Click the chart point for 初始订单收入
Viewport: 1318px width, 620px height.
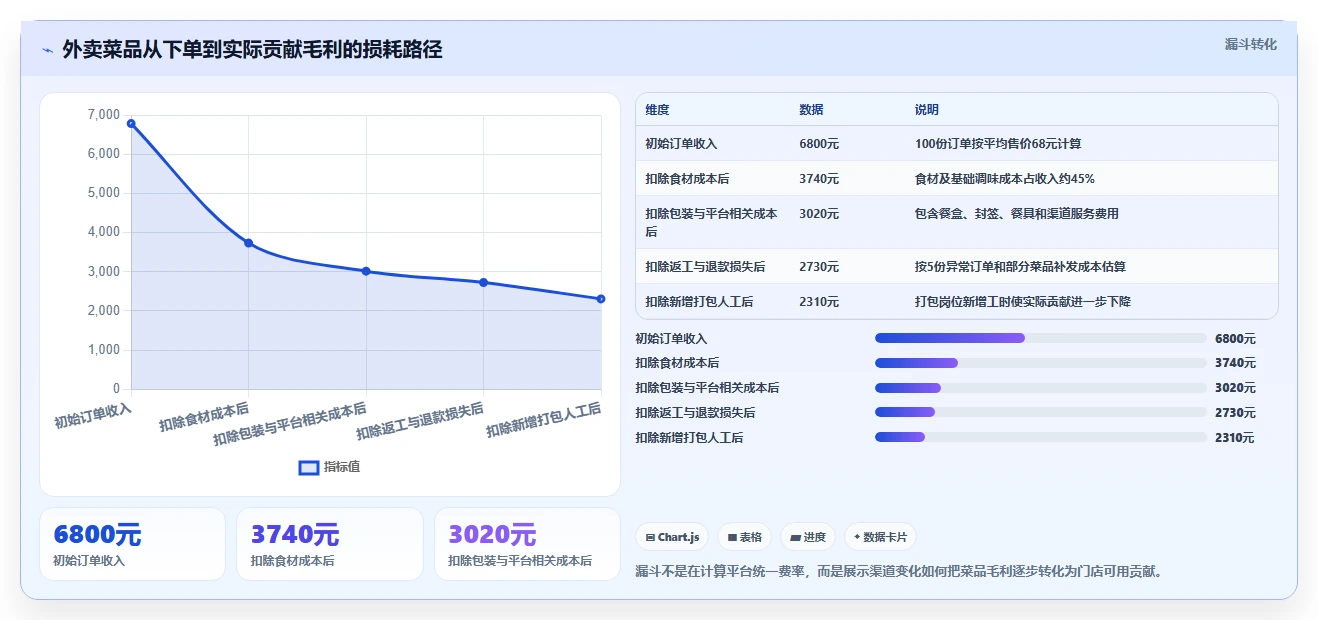[x=131, y=123]
